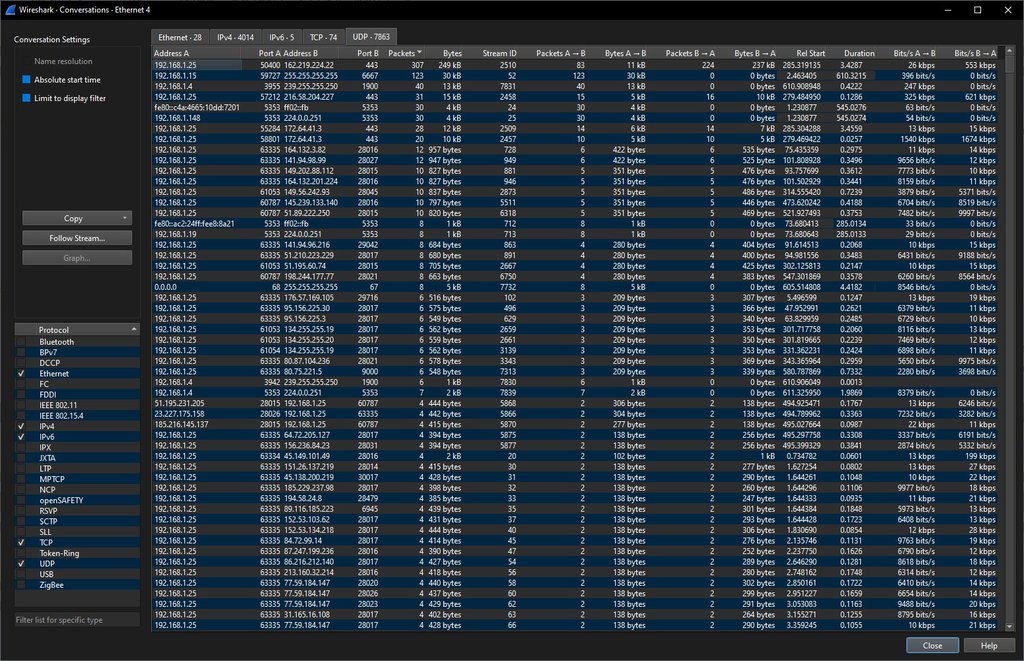Uncheck Limit to display filter
Viewport: 1024px width, 661px height.
(x=27, y=98)
